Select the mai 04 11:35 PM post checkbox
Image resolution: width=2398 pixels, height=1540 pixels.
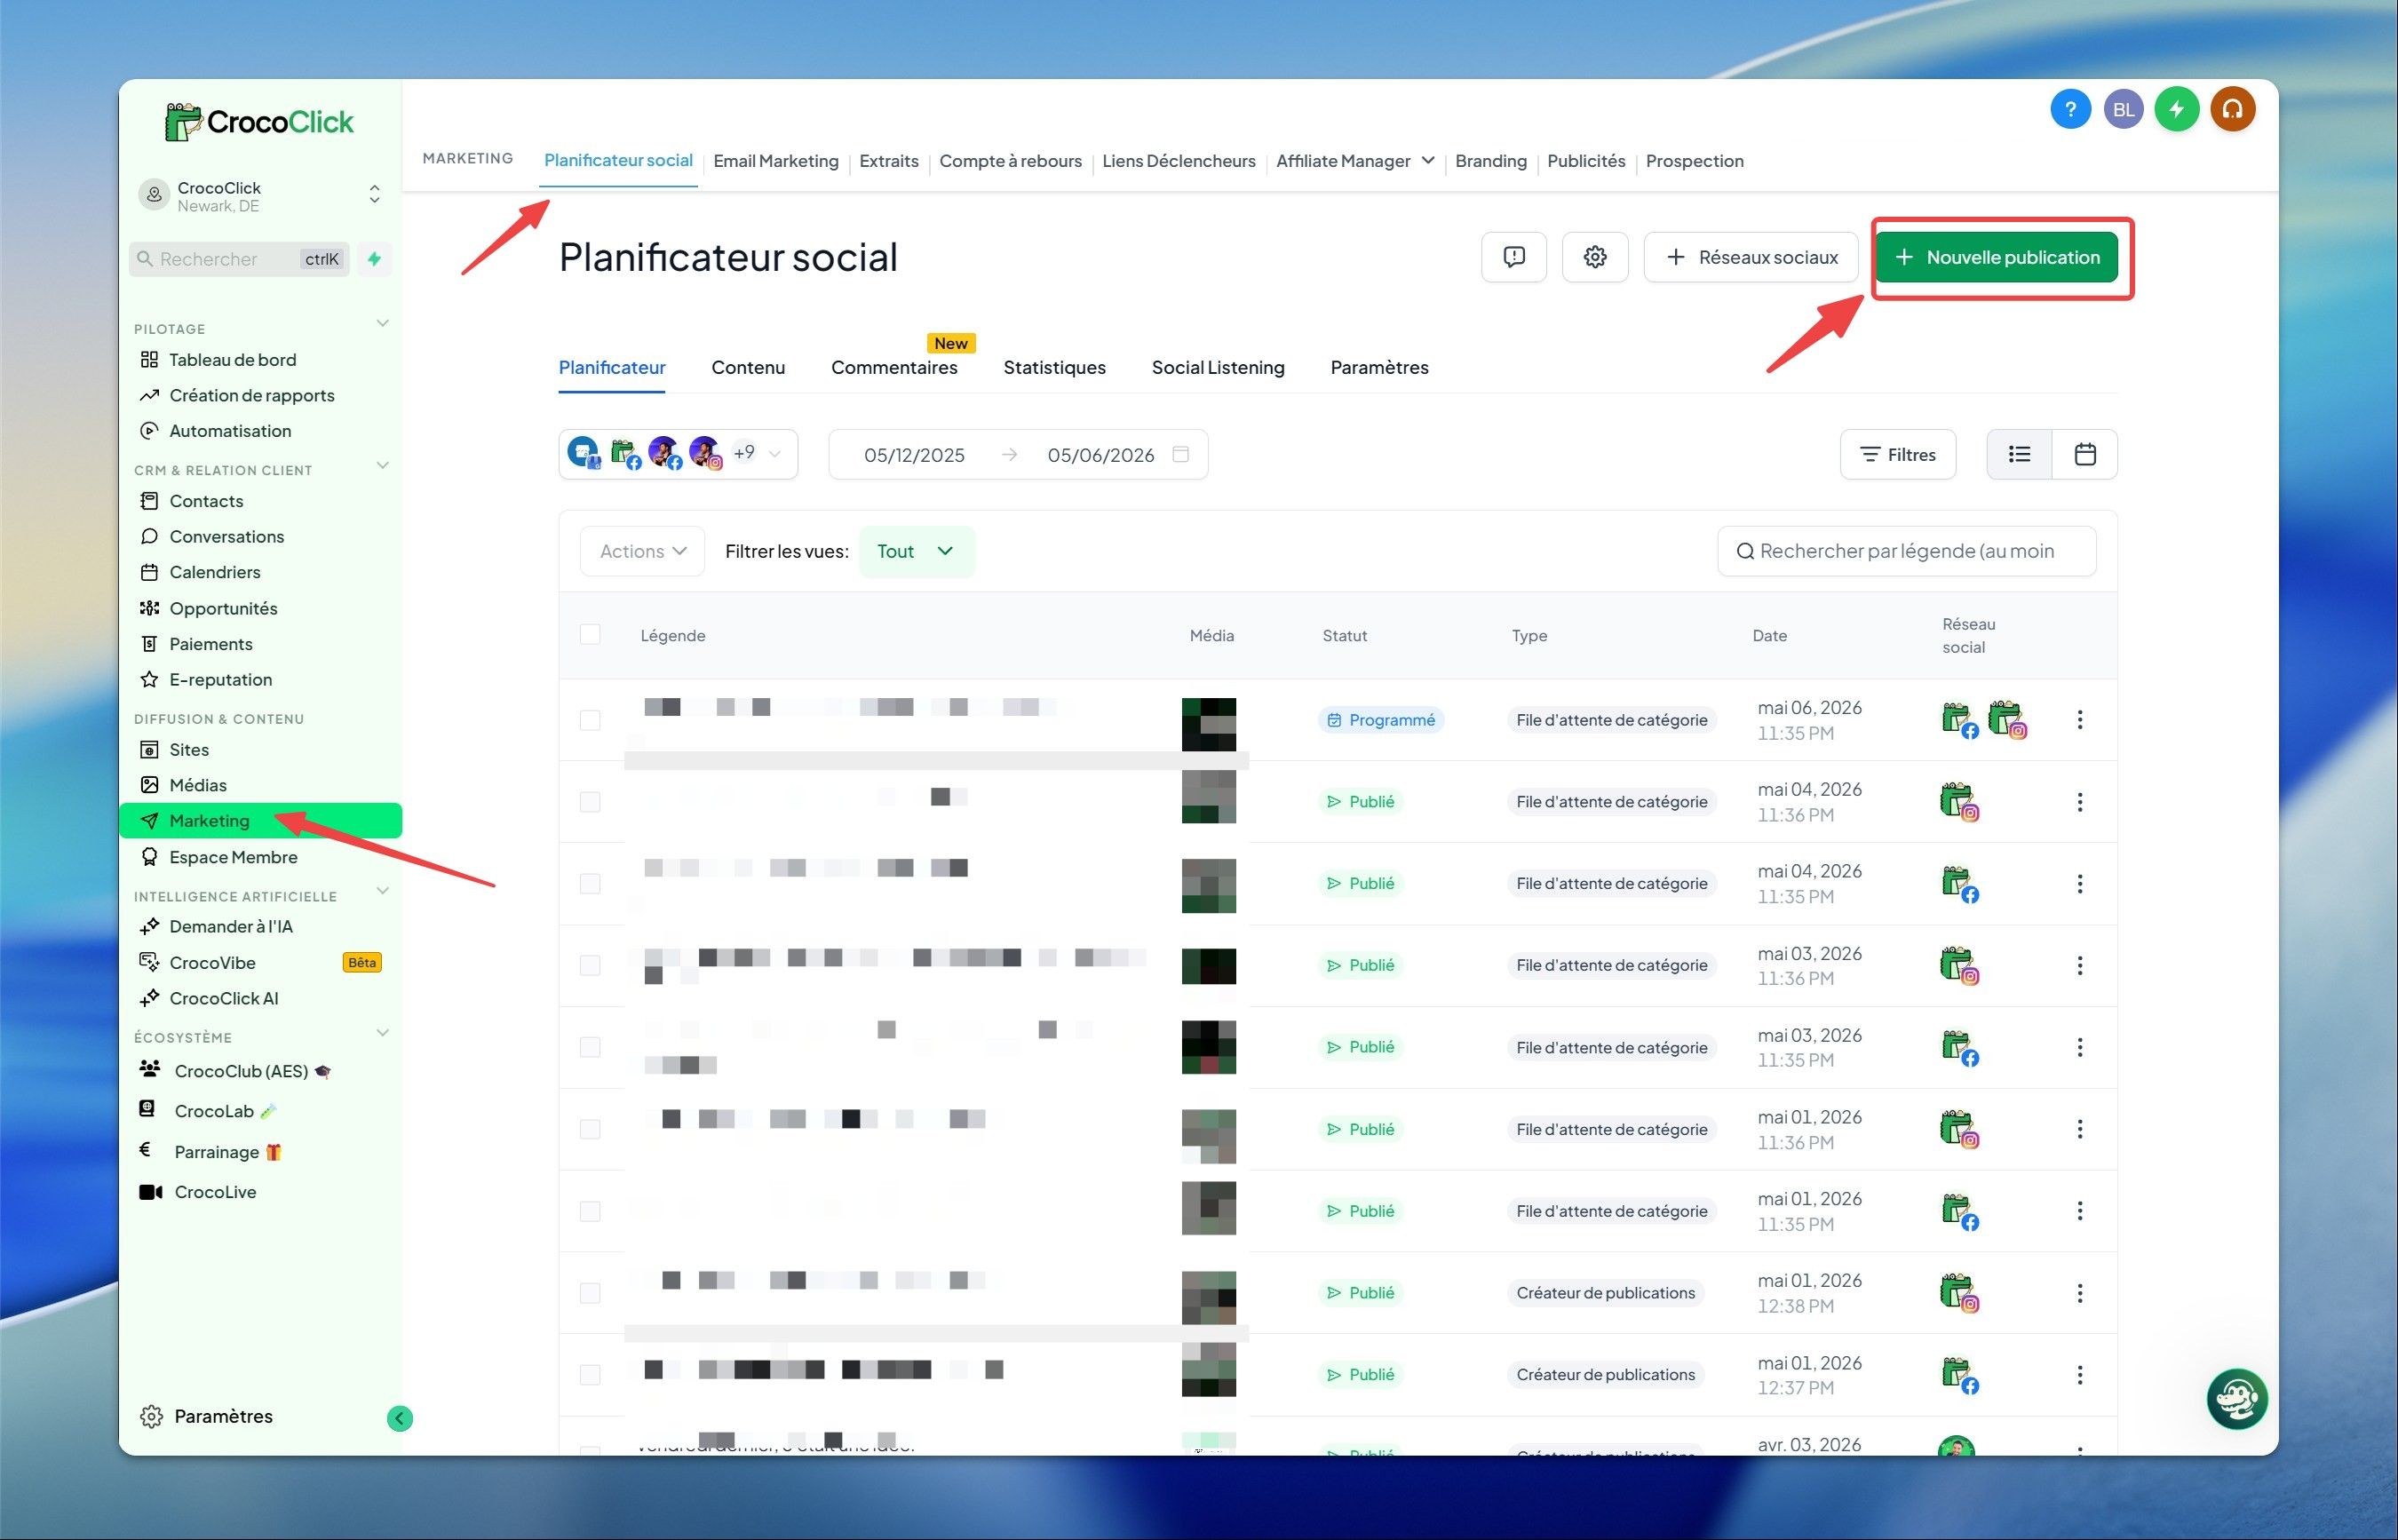pos(590,884)
